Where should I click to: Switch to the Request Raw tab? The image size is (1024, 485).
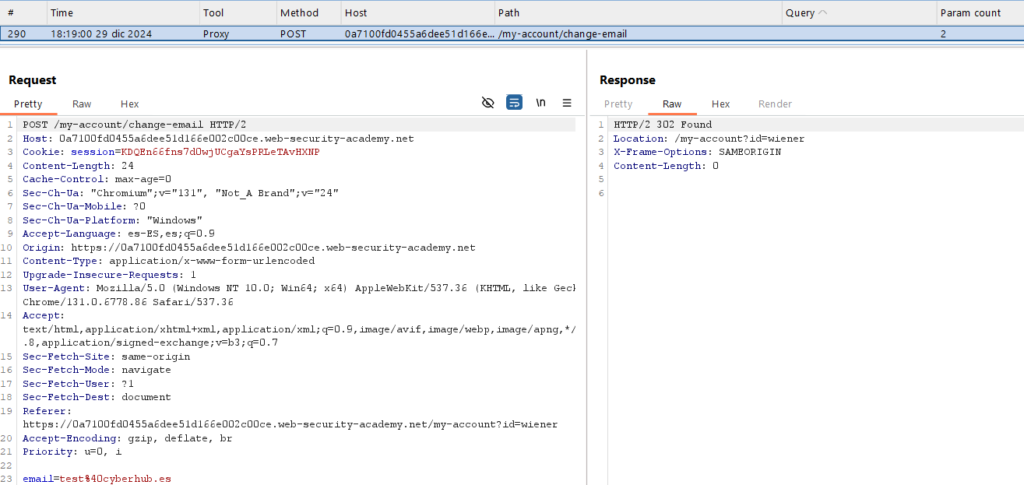(82, 104)
